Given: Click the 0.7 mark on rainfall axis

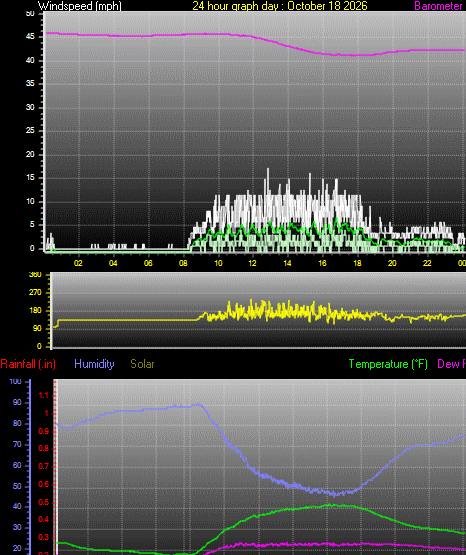Looking at the screenshot, I should (x=43, y=466).
